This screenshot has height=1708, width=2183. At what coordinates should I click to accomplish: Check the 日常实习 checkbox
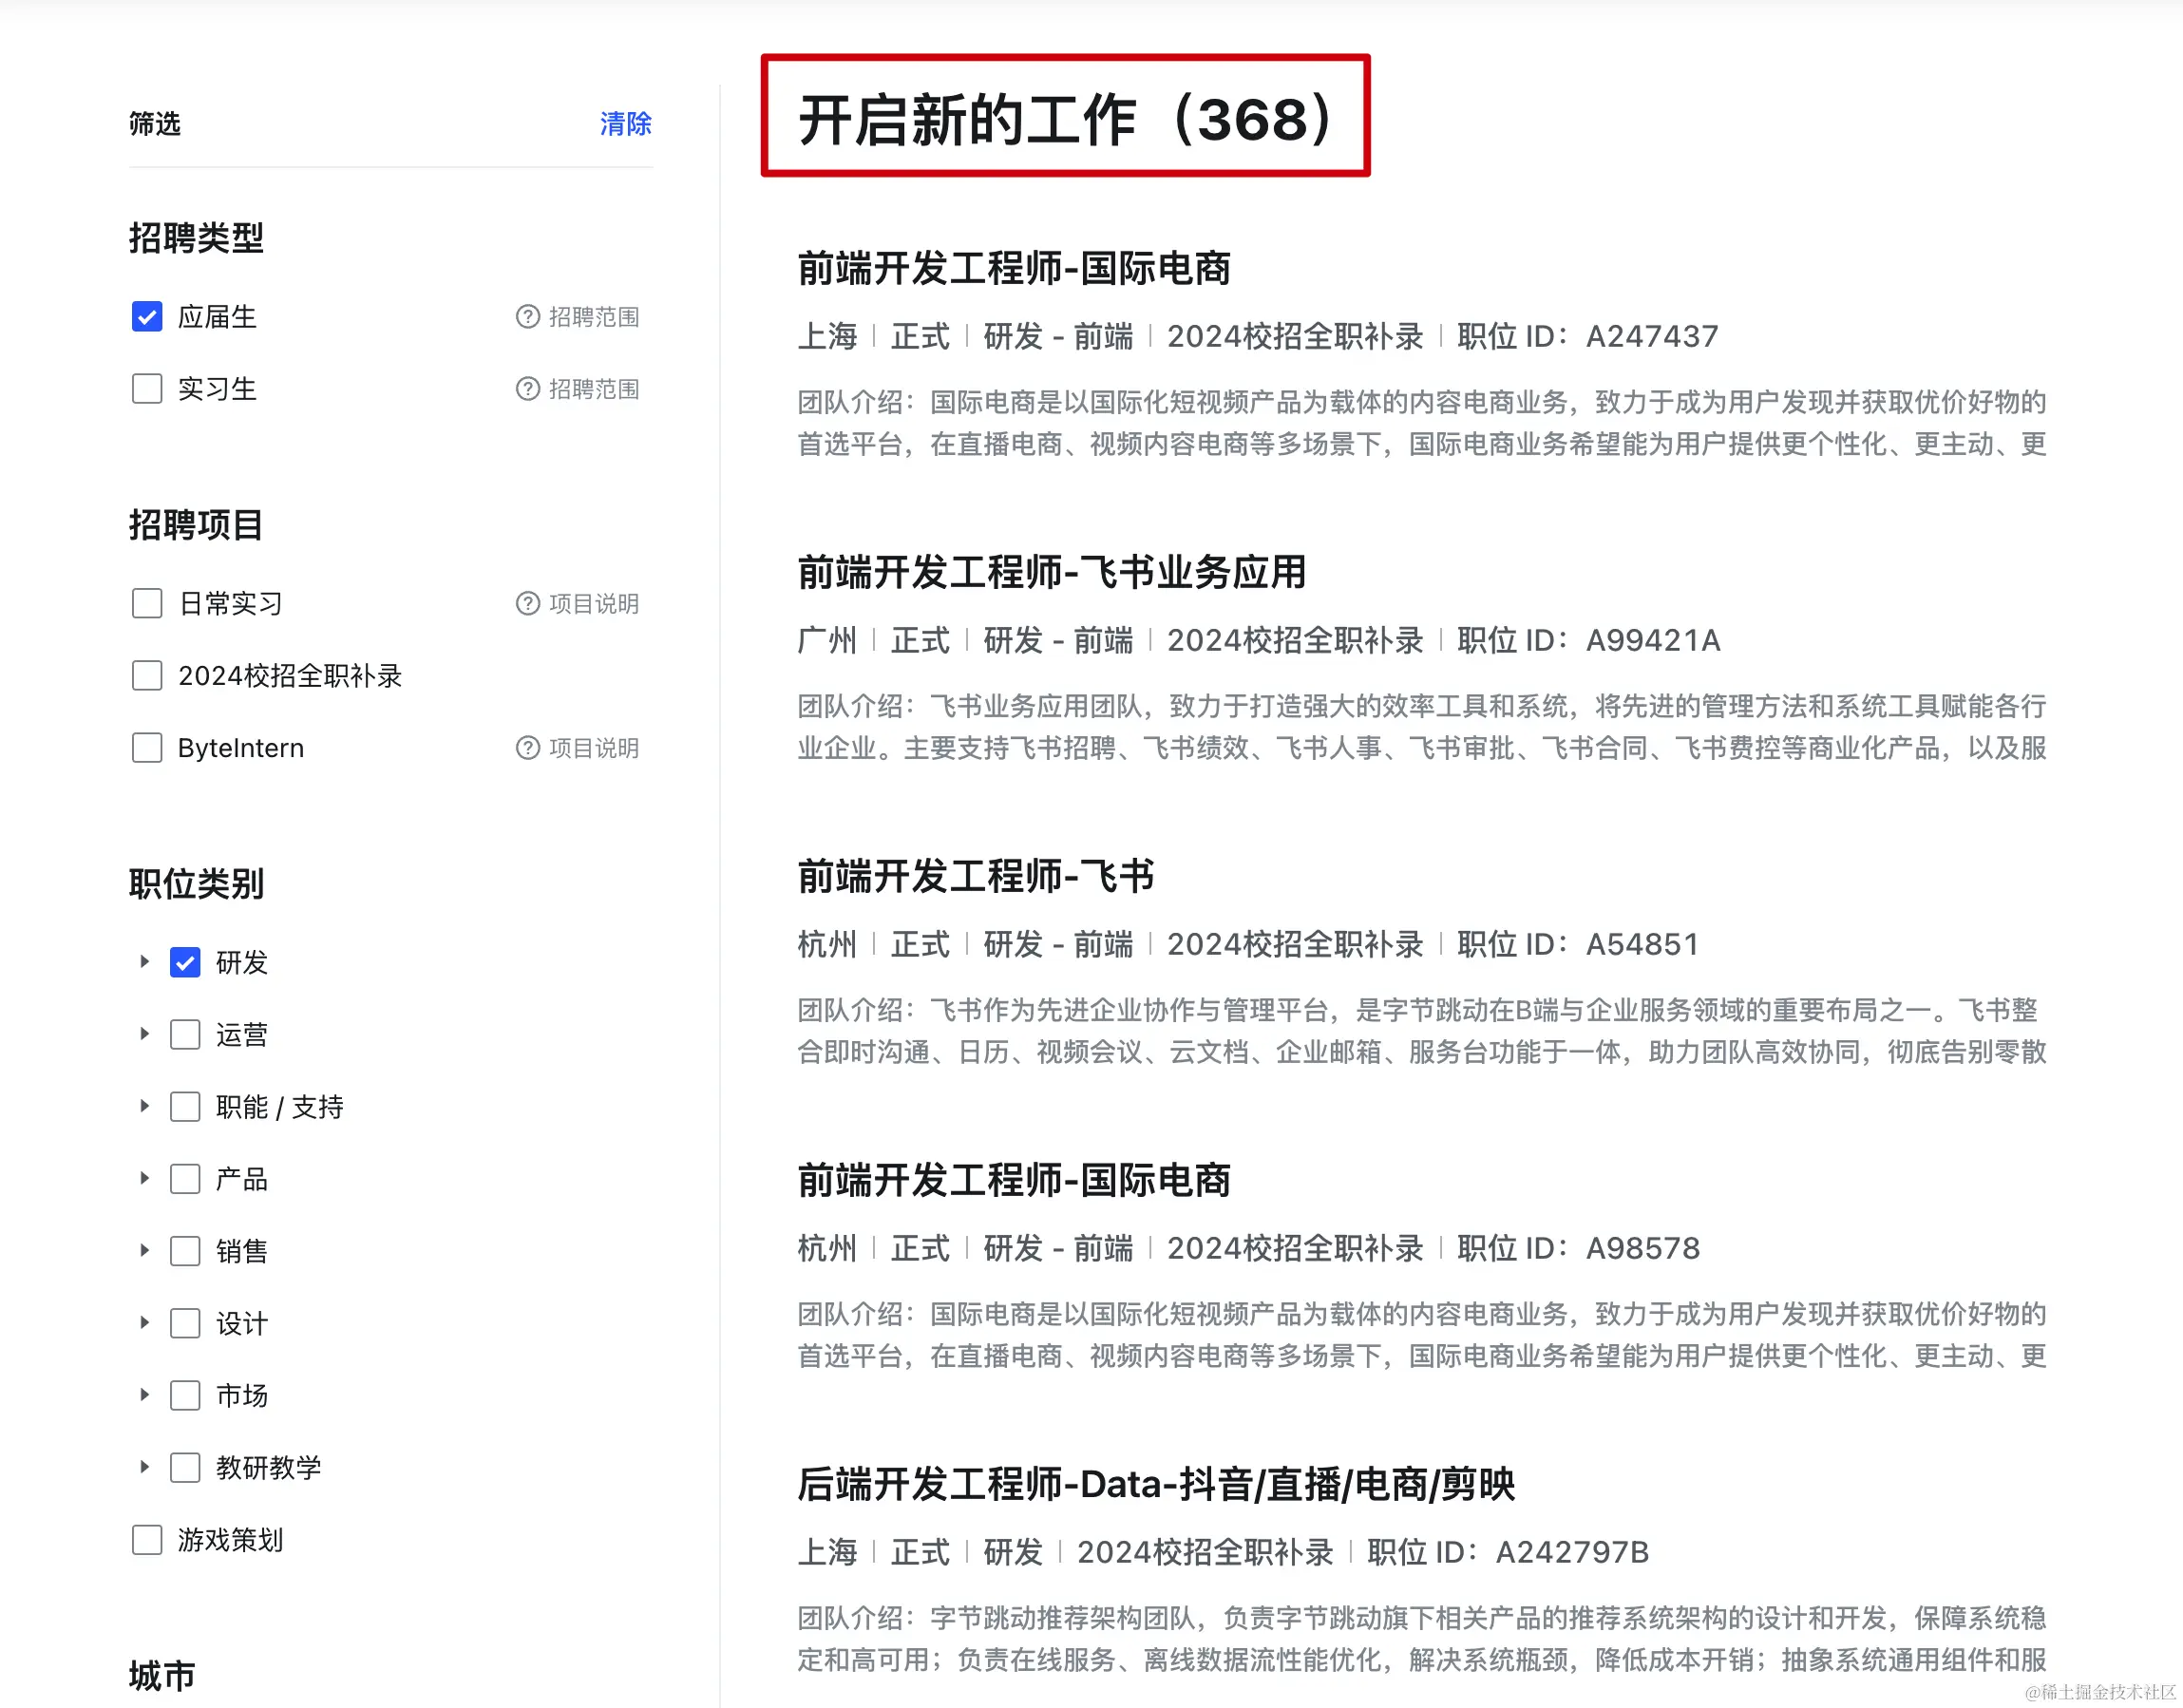pos(147,604)
